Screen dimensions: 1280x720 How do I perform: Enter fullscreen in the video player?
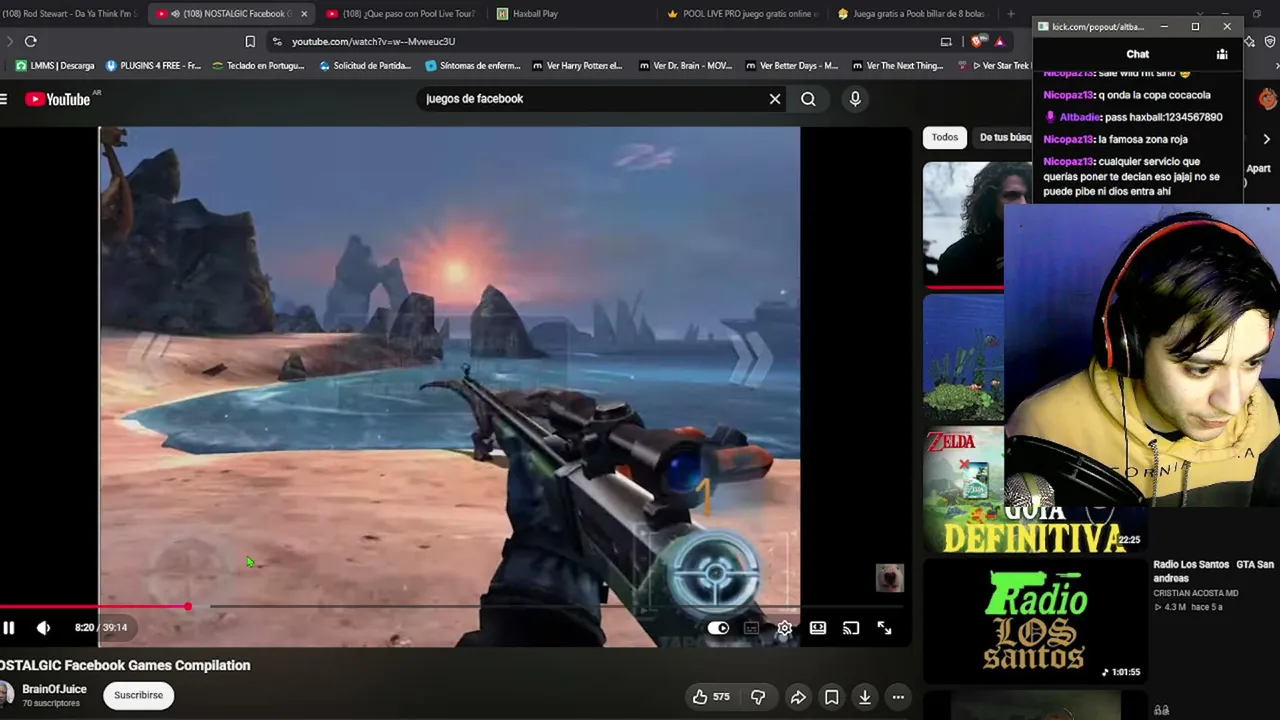tap(884, 628)
